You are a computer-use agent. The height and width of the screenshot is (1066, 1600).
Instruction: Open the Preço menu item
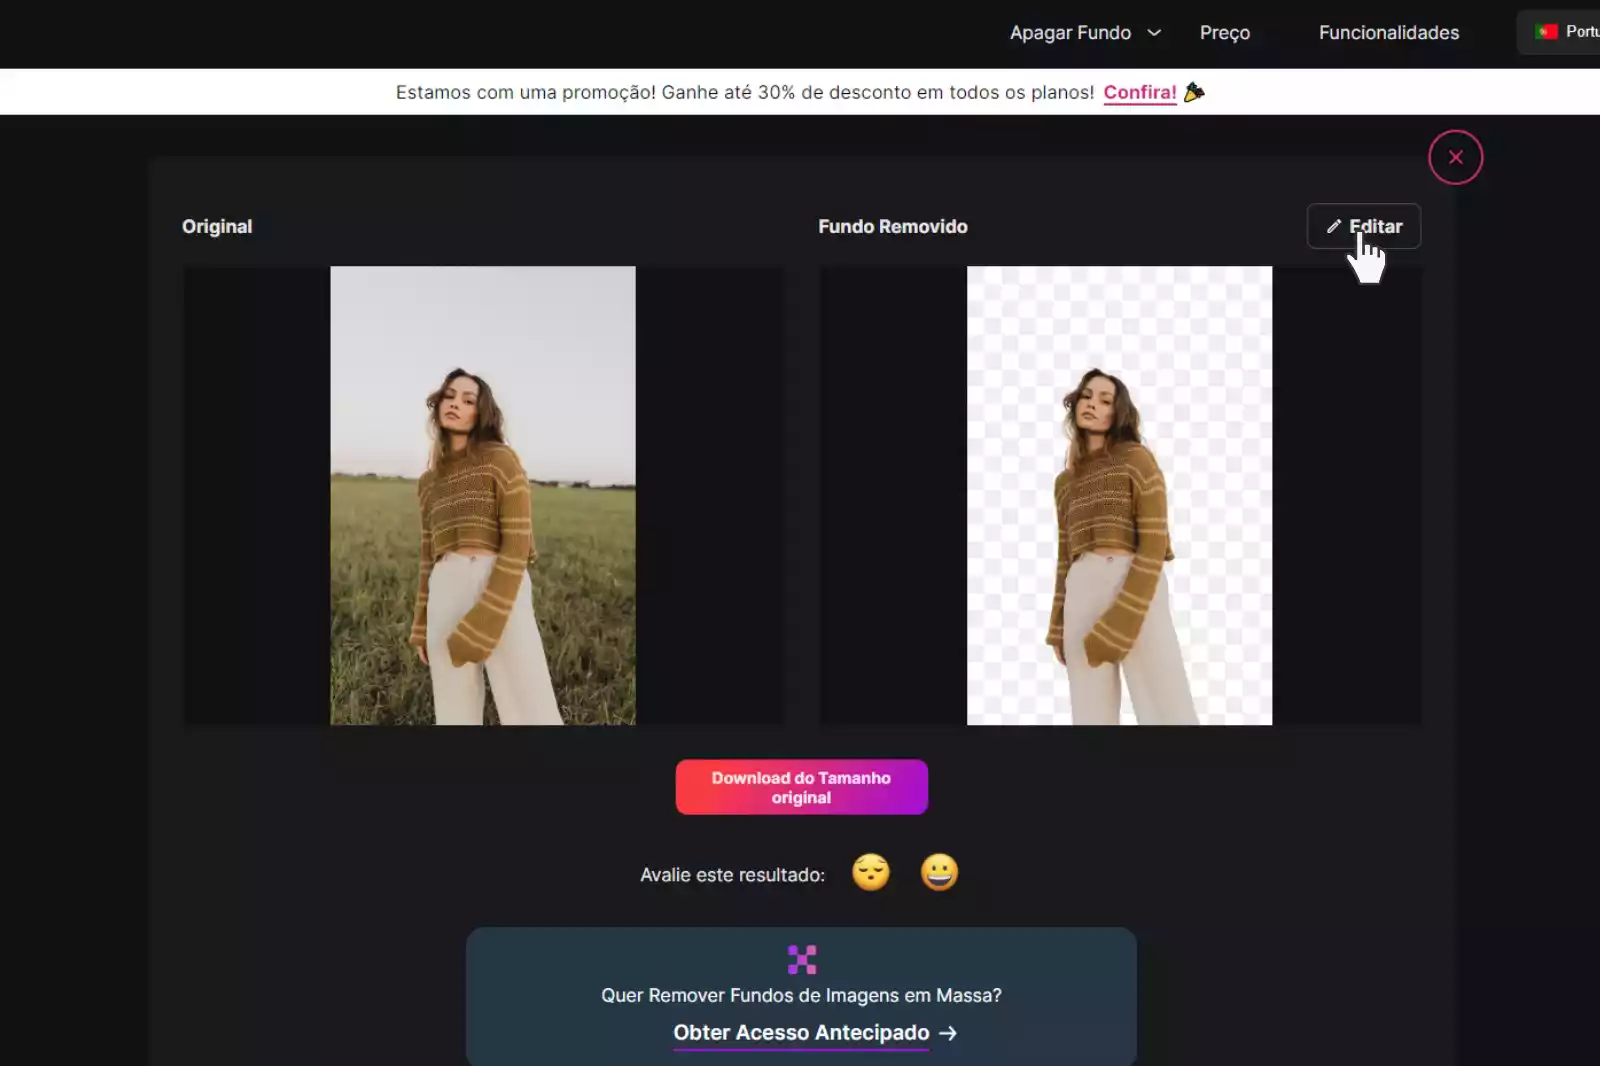tap(1226, 32)
